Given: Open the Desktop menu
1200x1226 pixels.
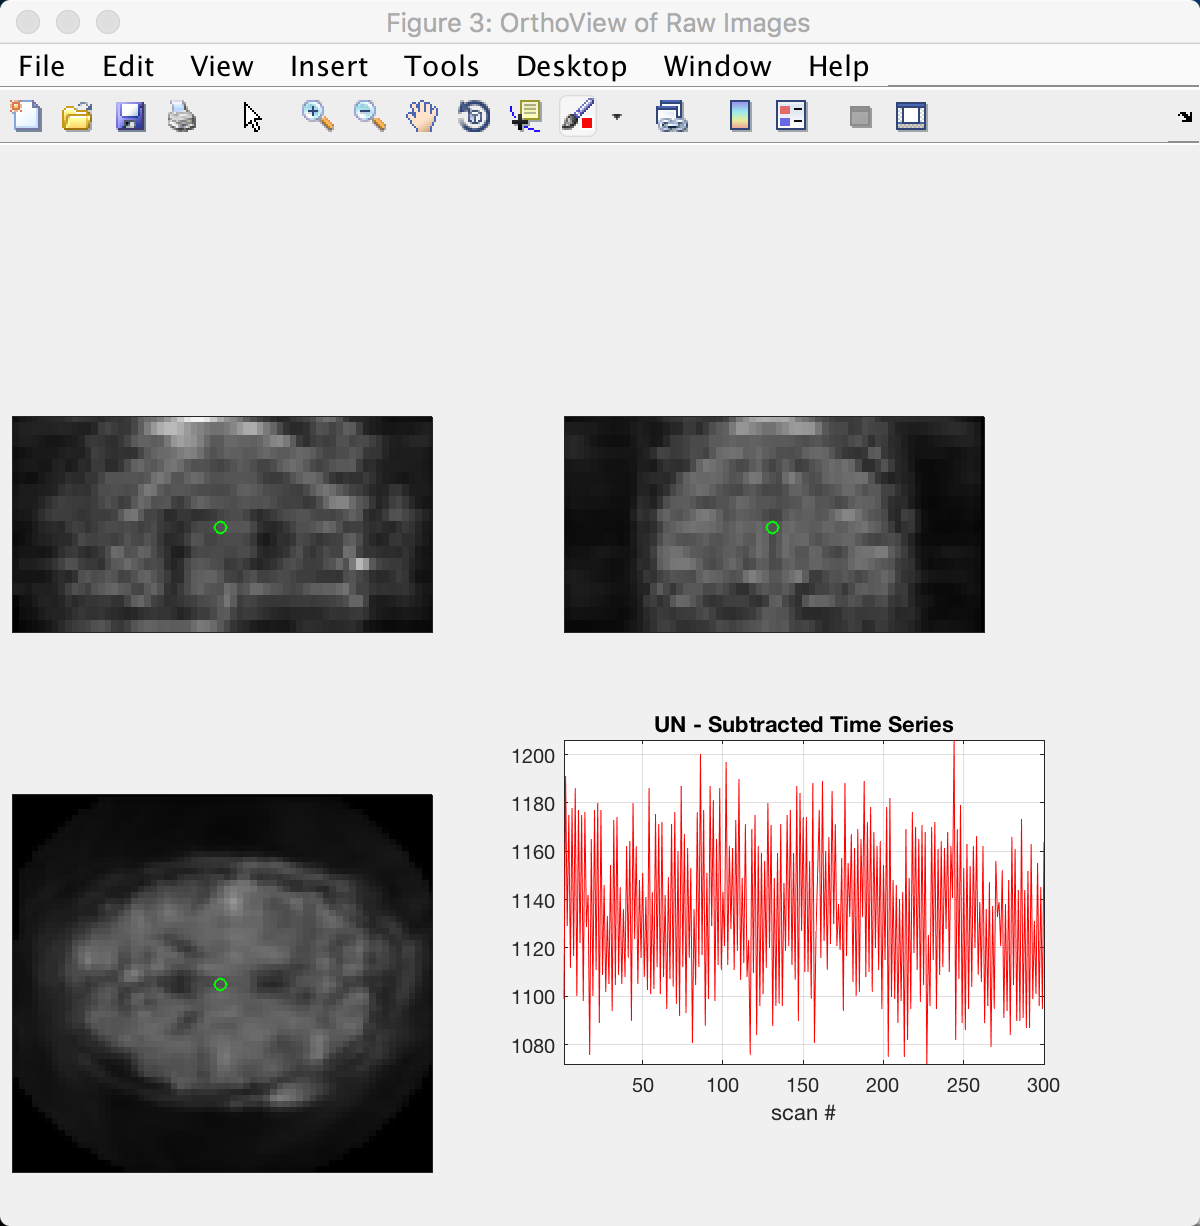Looking at the screenshot, I should (x=571, y=66).
